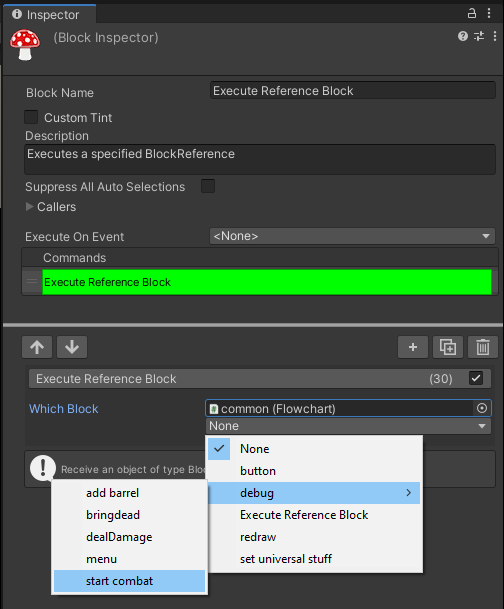The width and height of the screenshot is (504, 609).
Task: Click the lock icon in Inspector tab
Action: click(x=471, y=14)
